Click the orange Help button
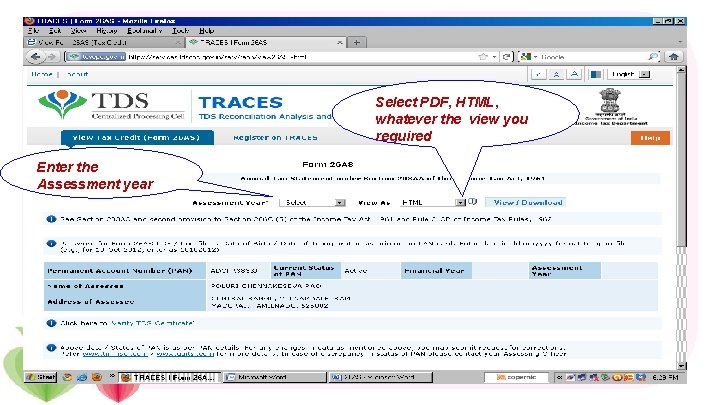This screenshot has height=405, width=720. click(650, 137)
